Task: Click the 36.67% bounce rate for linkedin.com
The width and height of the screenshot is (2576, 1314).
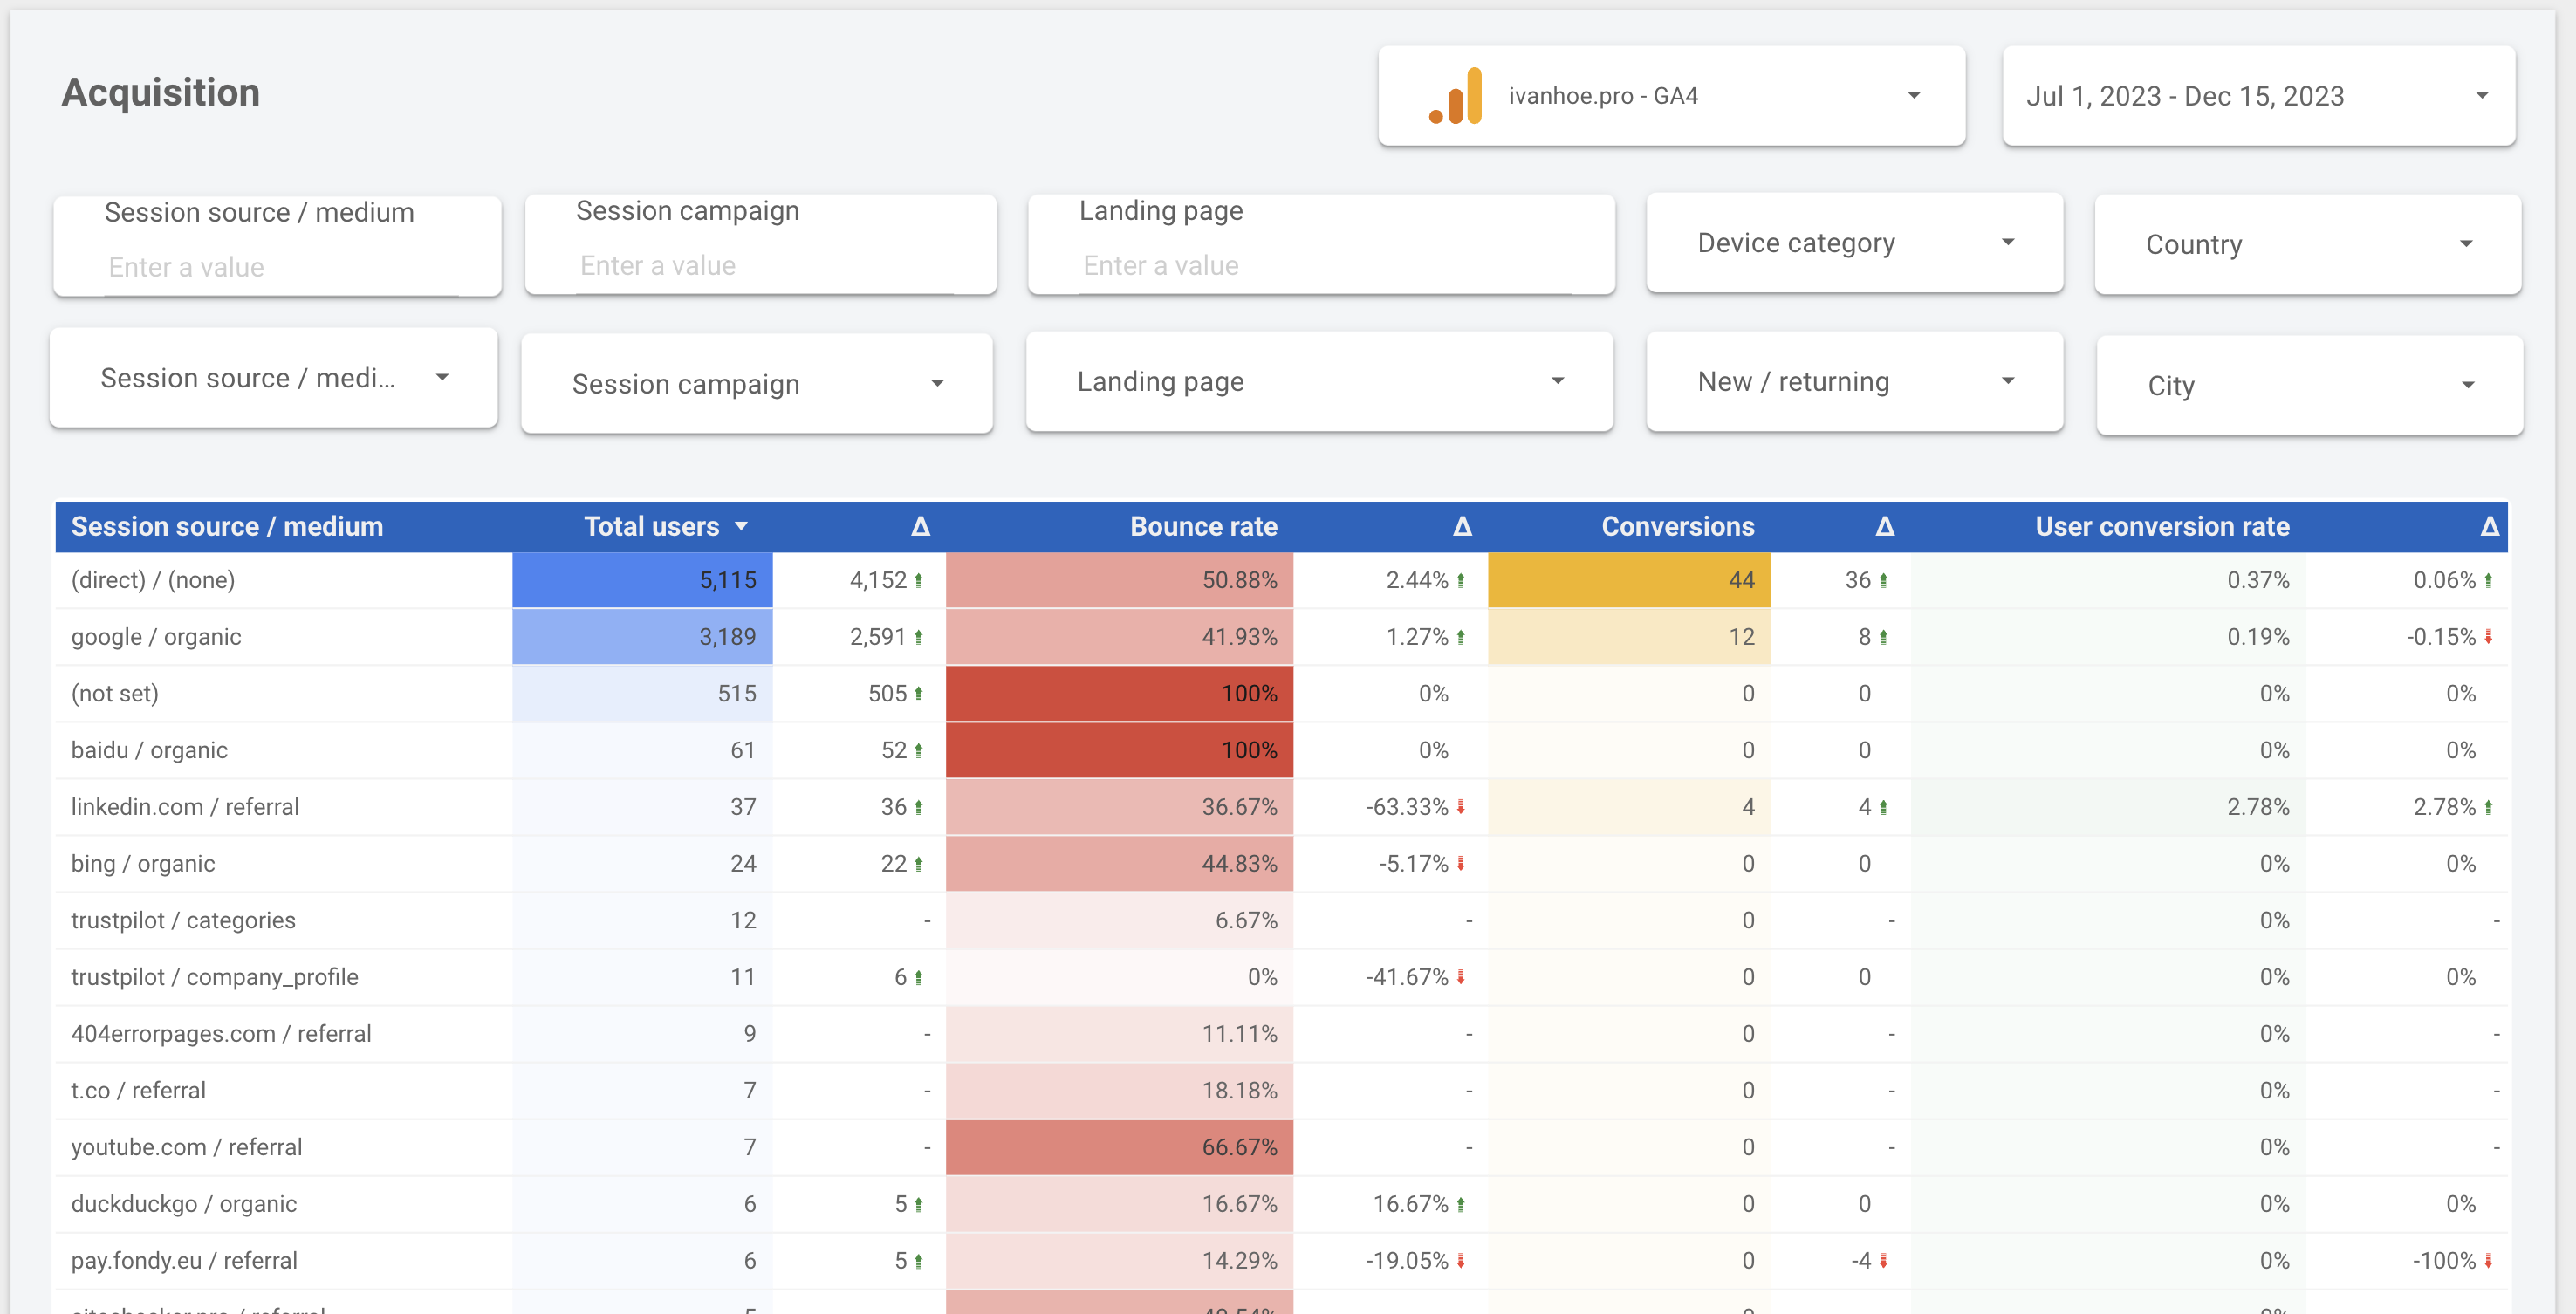Action: (1119, 807)
